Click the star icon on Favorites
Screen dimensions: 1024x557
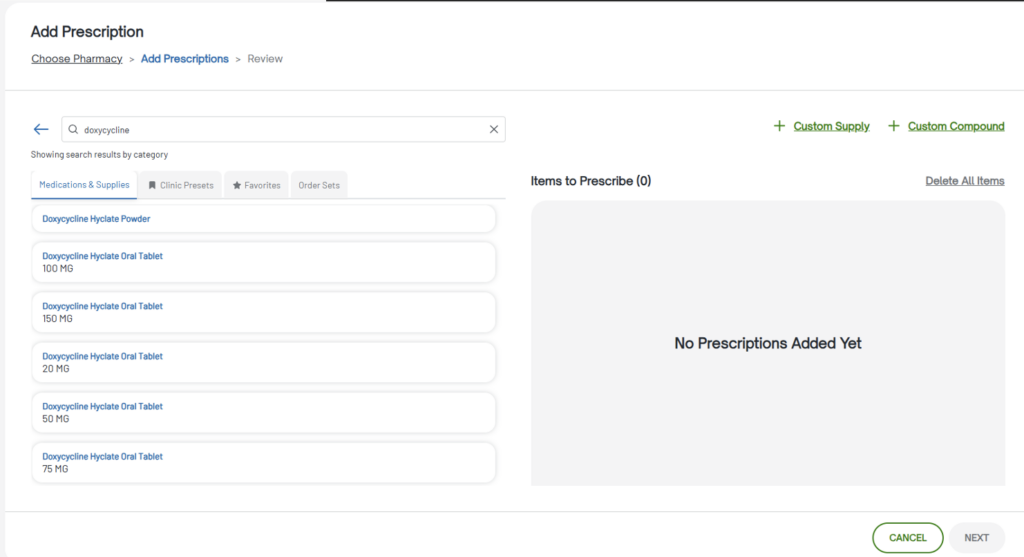pos(237,185)
